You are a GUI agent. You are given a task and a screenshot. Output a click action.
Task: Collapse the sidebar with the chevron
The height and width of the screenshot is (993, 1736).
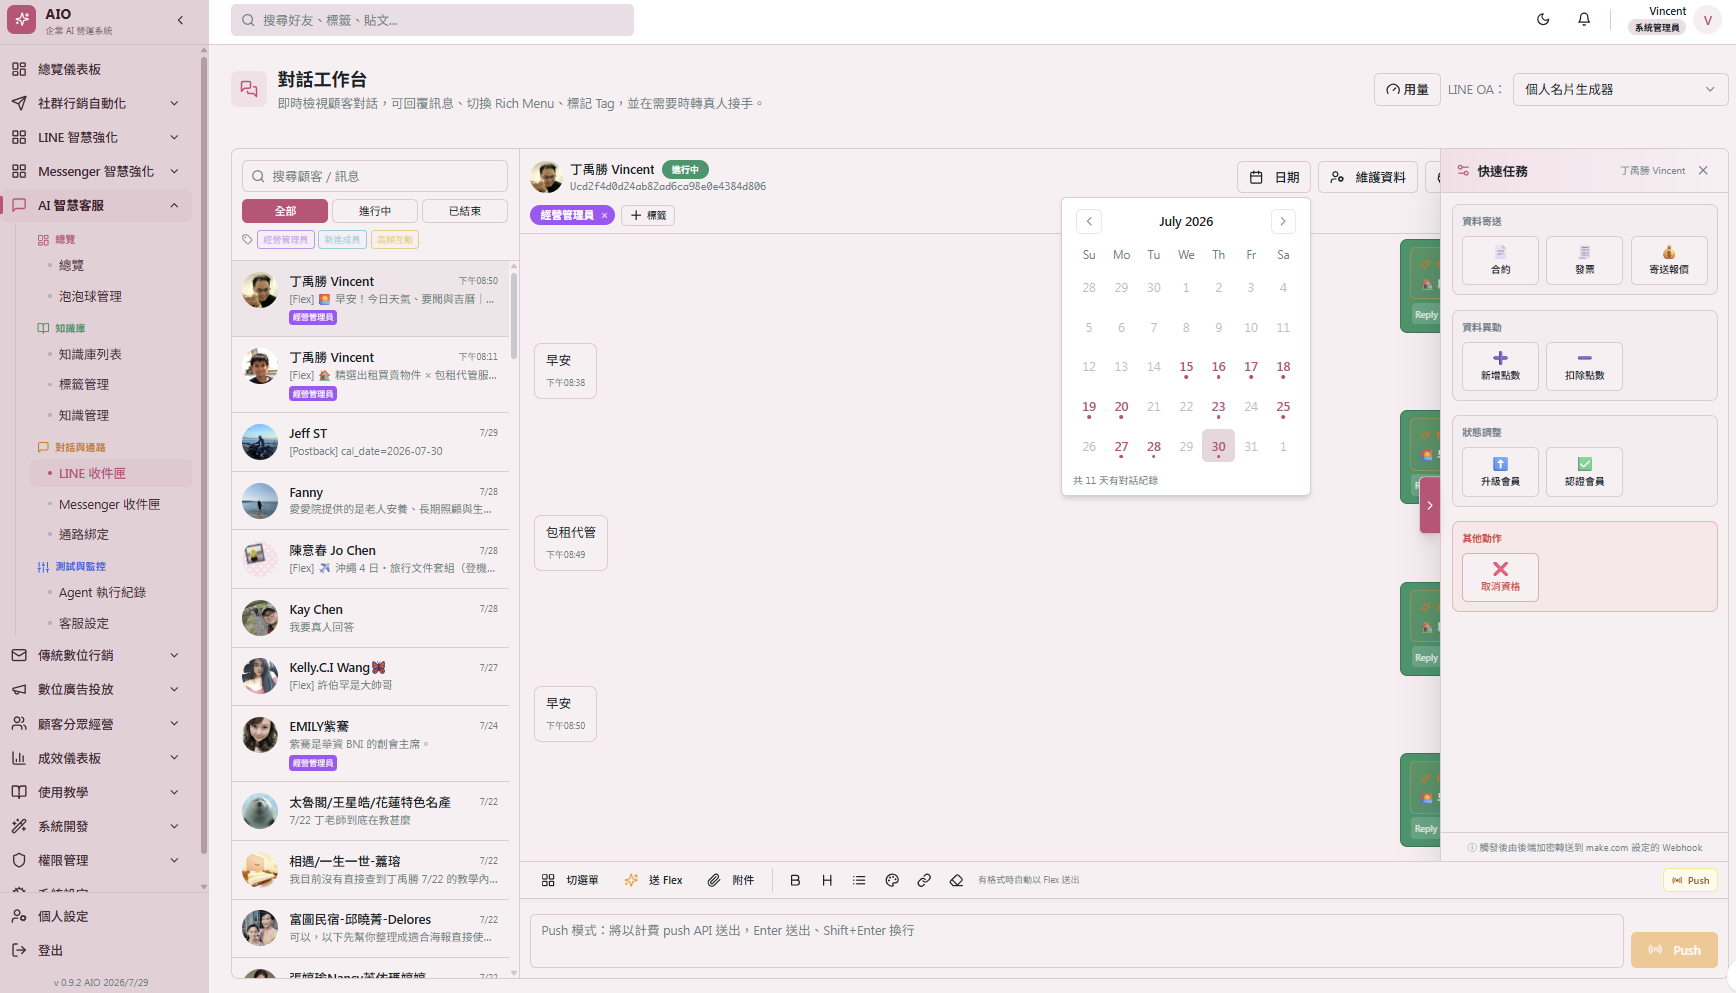pyautogui.click(x=180, y=20)
